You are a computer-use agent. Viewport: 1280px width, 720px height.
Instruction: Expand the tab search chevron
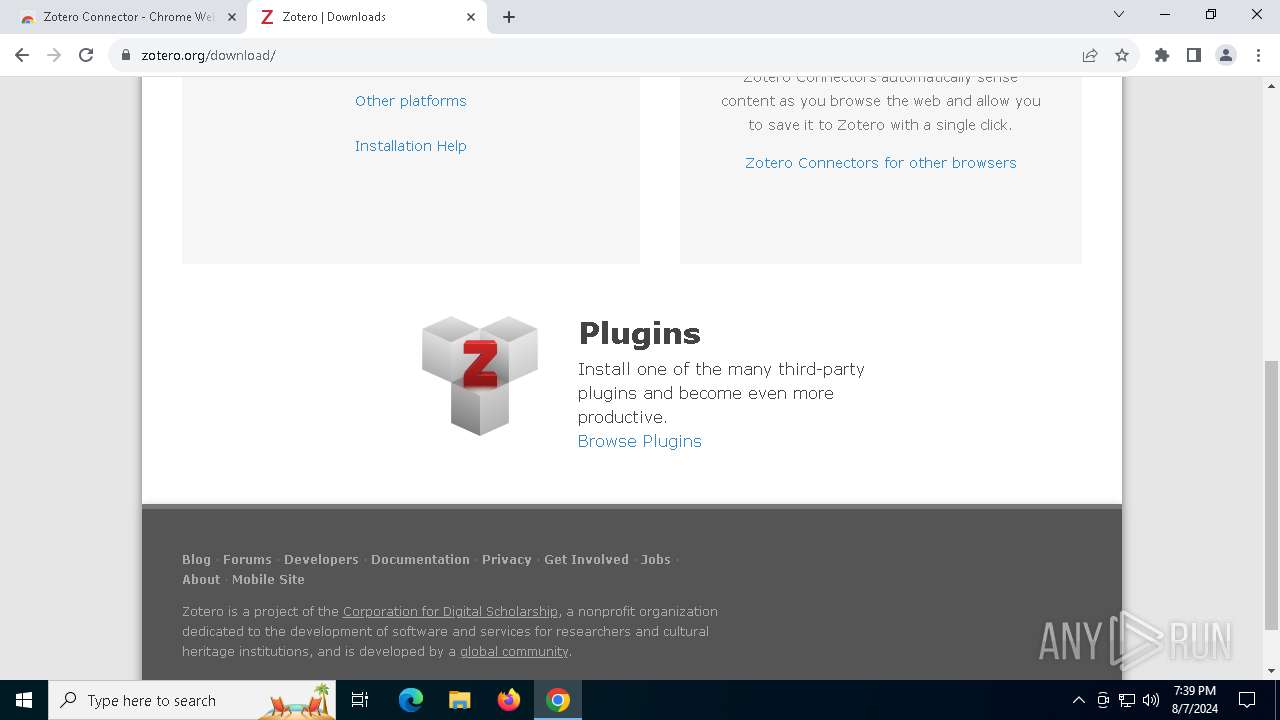pyautogui.click(x=1119, y=14)
